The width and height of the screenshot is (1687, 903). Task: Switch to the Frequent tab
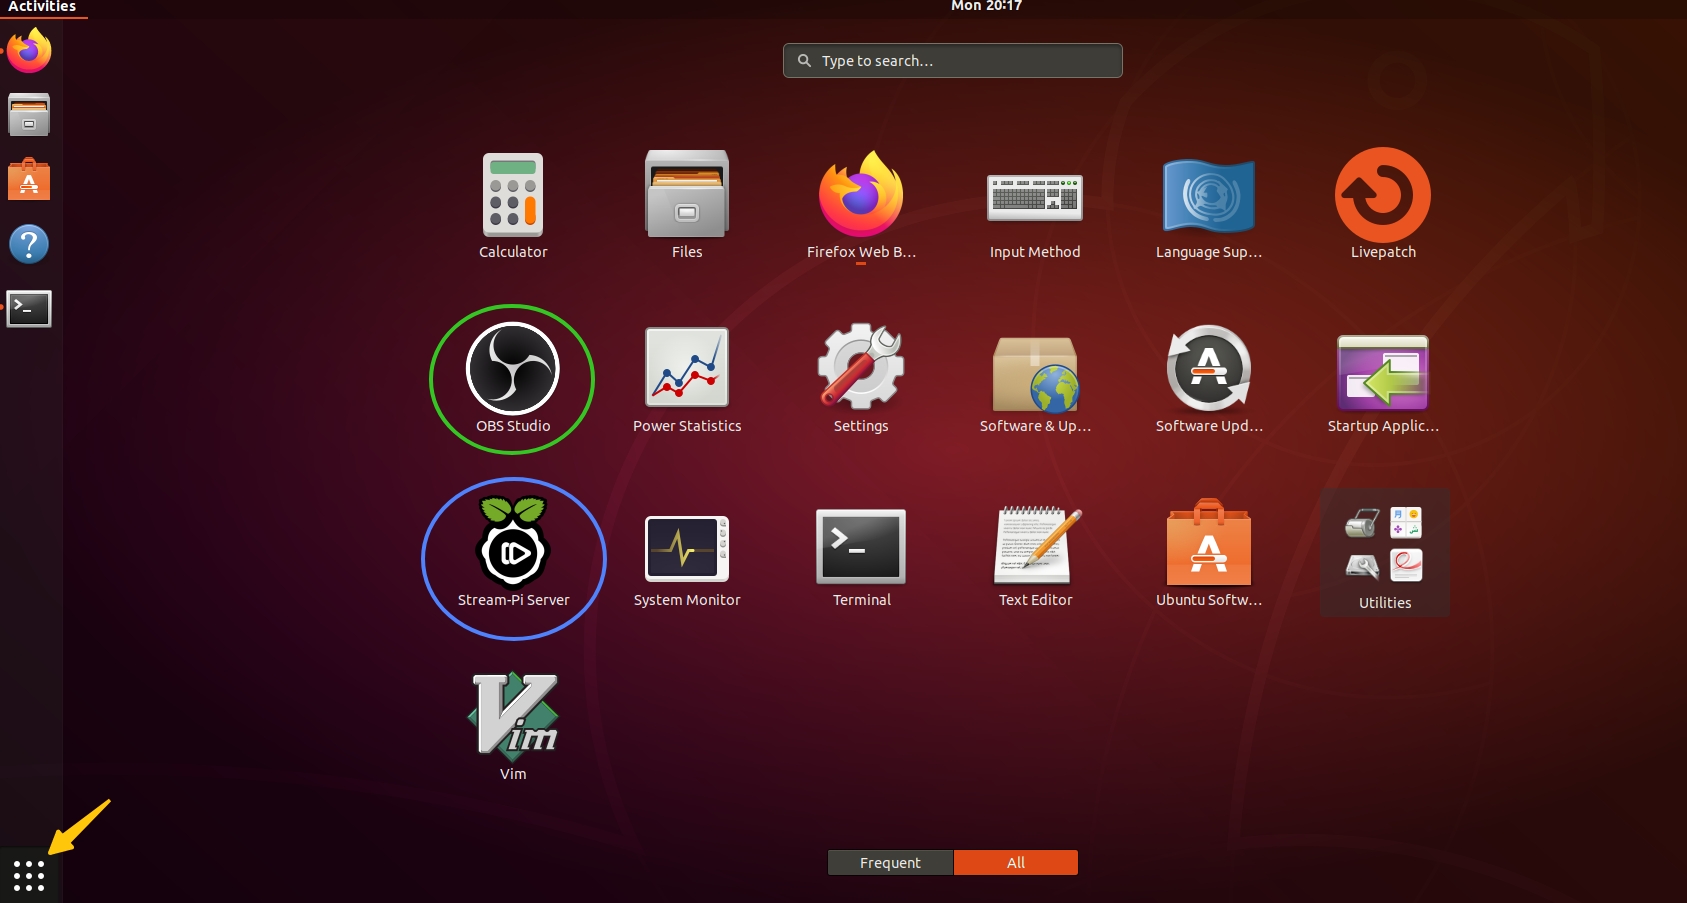click(x=890, y=862)
